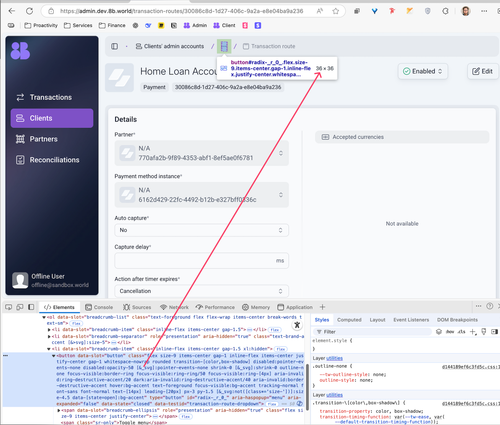This screenshot has height=425, width=500.
Task: Open the browser Extensions puzzle icon
Action: 445,11
